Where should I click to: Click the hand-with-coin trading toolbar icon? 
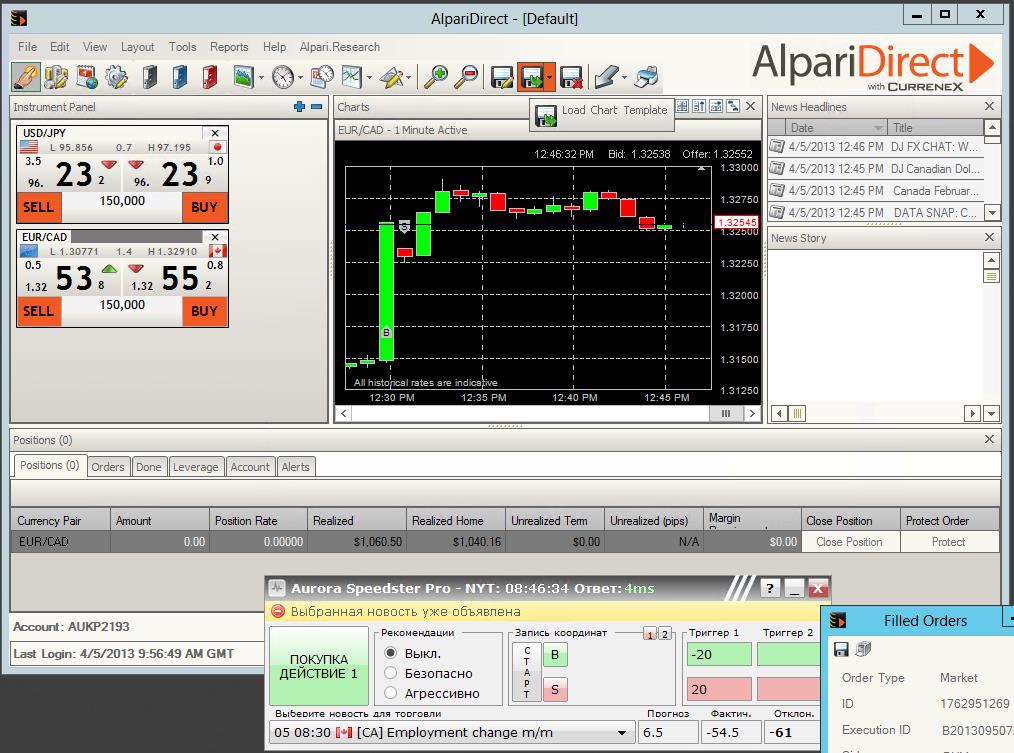point(26,77)
